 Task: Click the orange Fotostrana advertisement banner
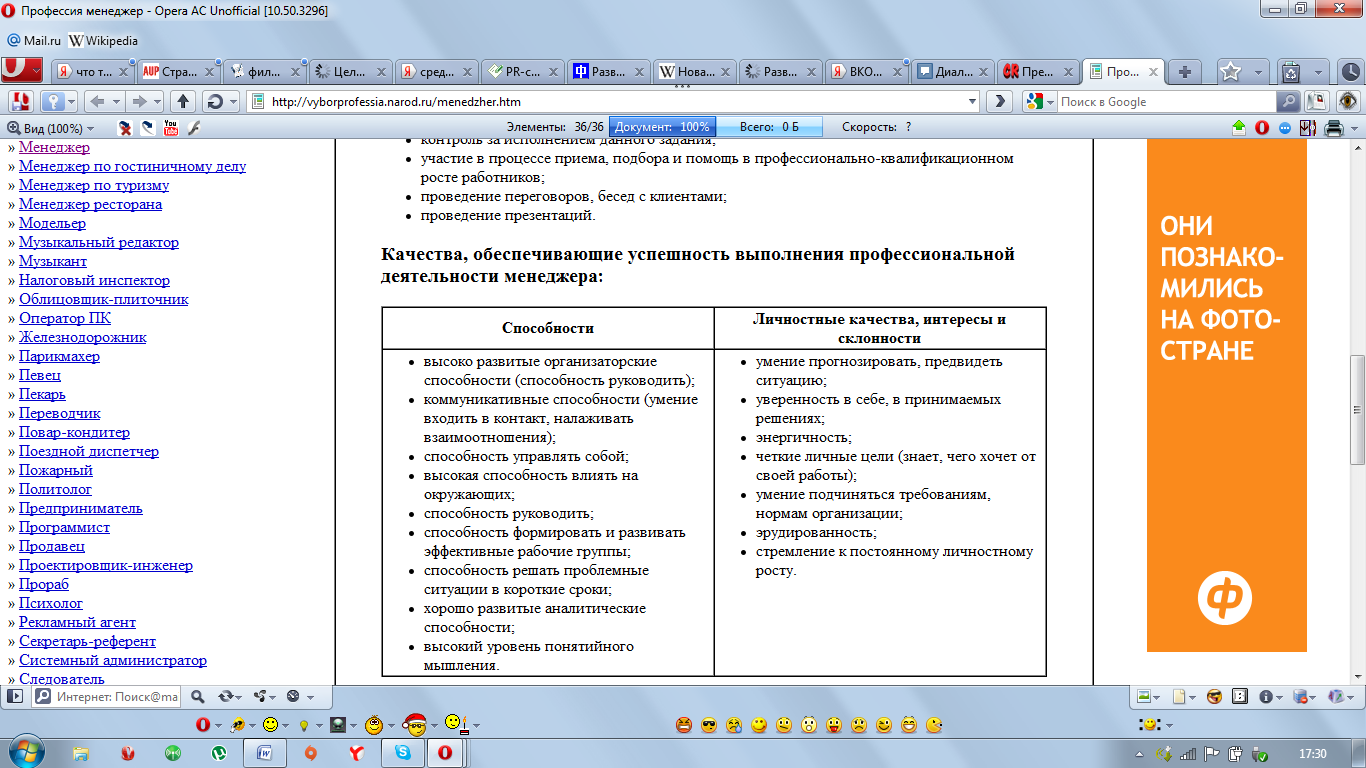coord(1227,396)
